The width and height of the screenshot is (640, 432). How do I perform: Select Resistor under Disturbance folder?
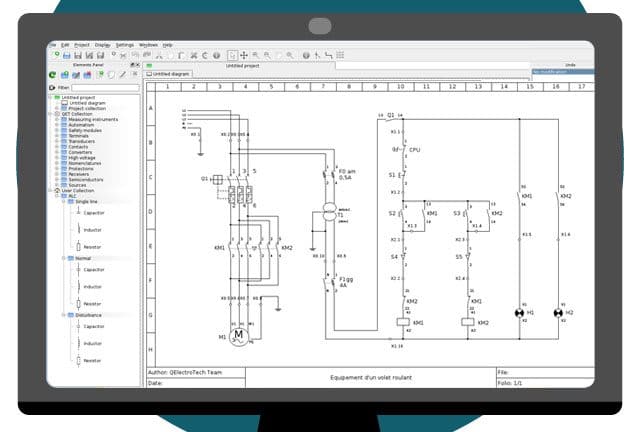click(91, 360)
